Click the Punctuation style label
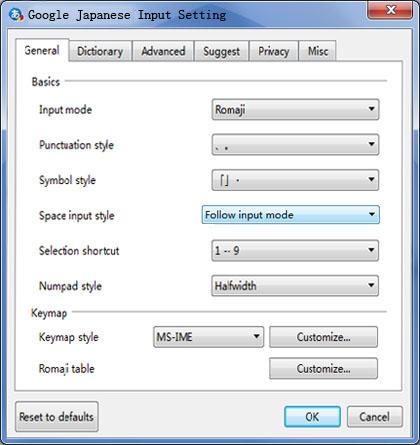Screen dimensions: 420x445 76,145
